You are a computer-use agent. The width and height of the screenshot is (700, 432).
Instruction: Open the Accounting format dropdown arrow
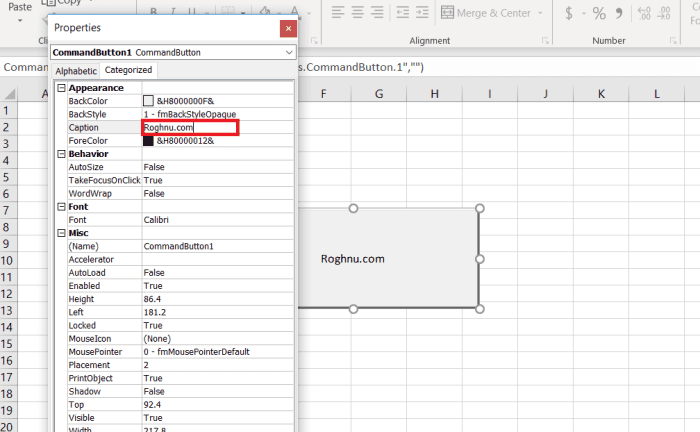[x=583, y=14]
